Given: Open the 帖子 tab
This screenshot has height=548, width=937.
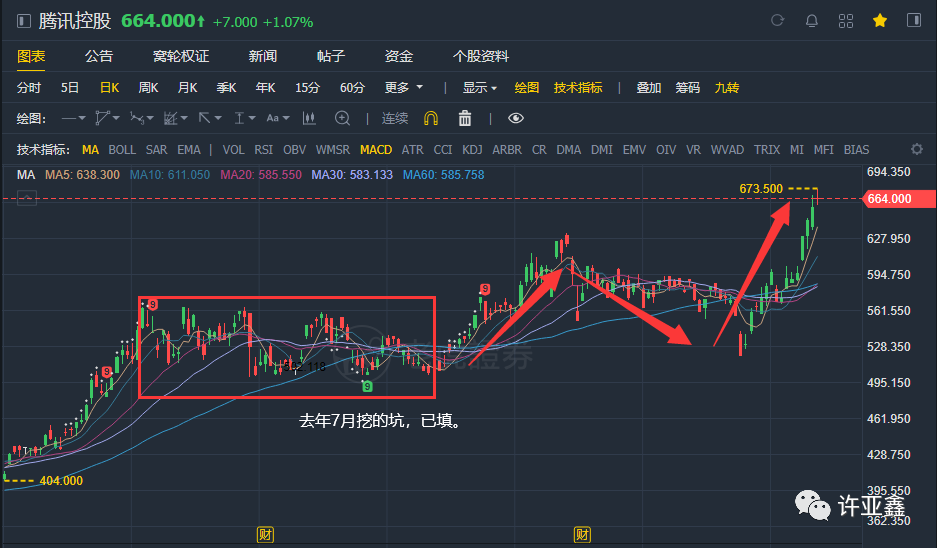Looking at the screenshot, I should [331, 56].
